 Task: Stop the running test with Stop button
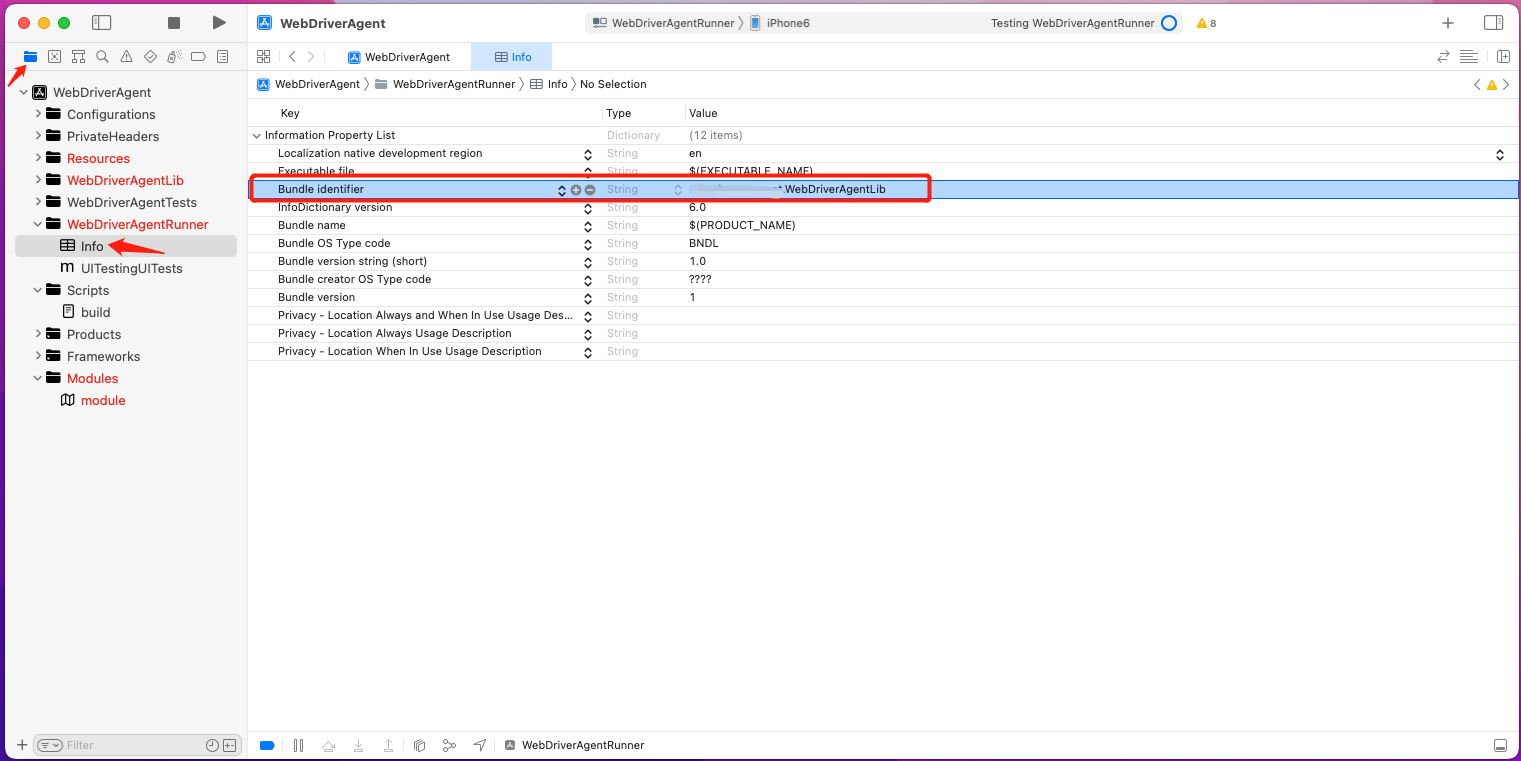coord(174,23)
